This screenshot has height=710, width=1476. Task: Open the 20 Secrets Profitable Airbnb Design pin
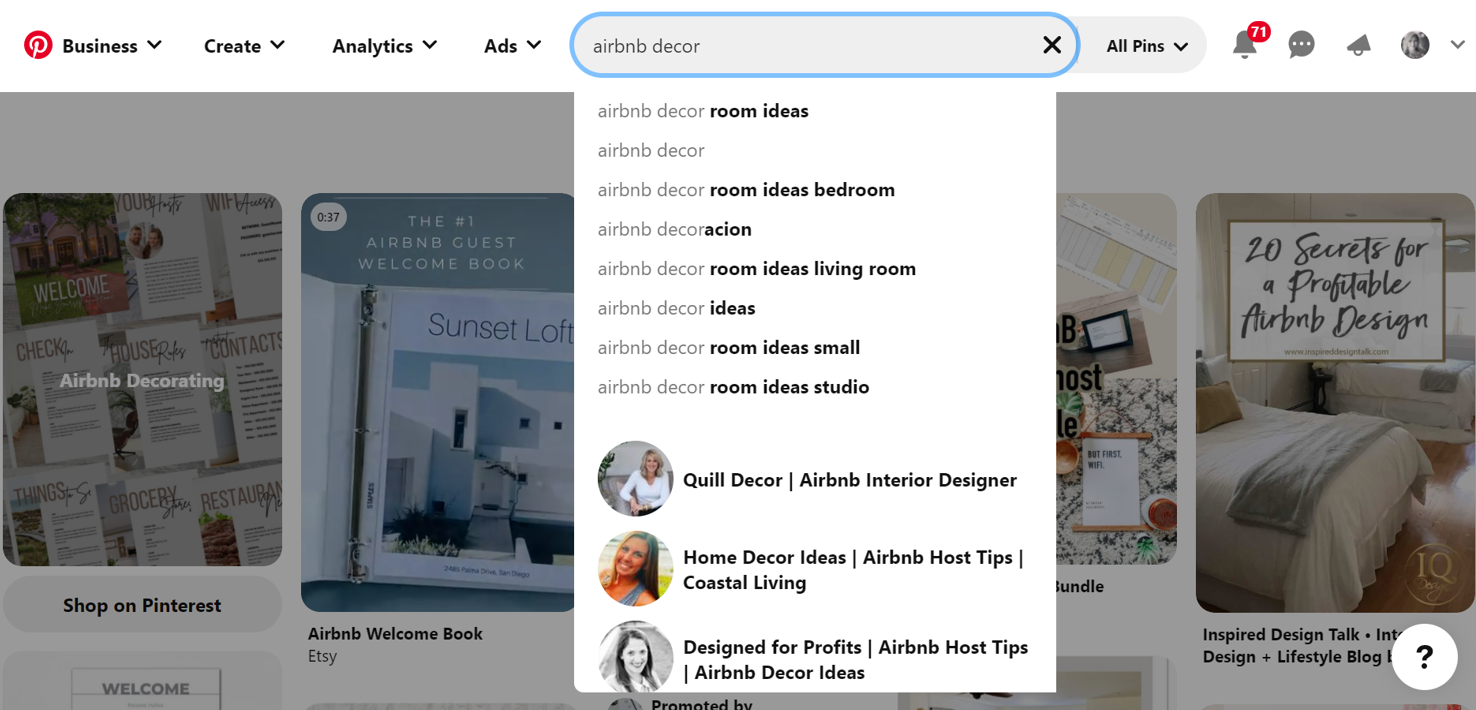[x=1334, y=402]
